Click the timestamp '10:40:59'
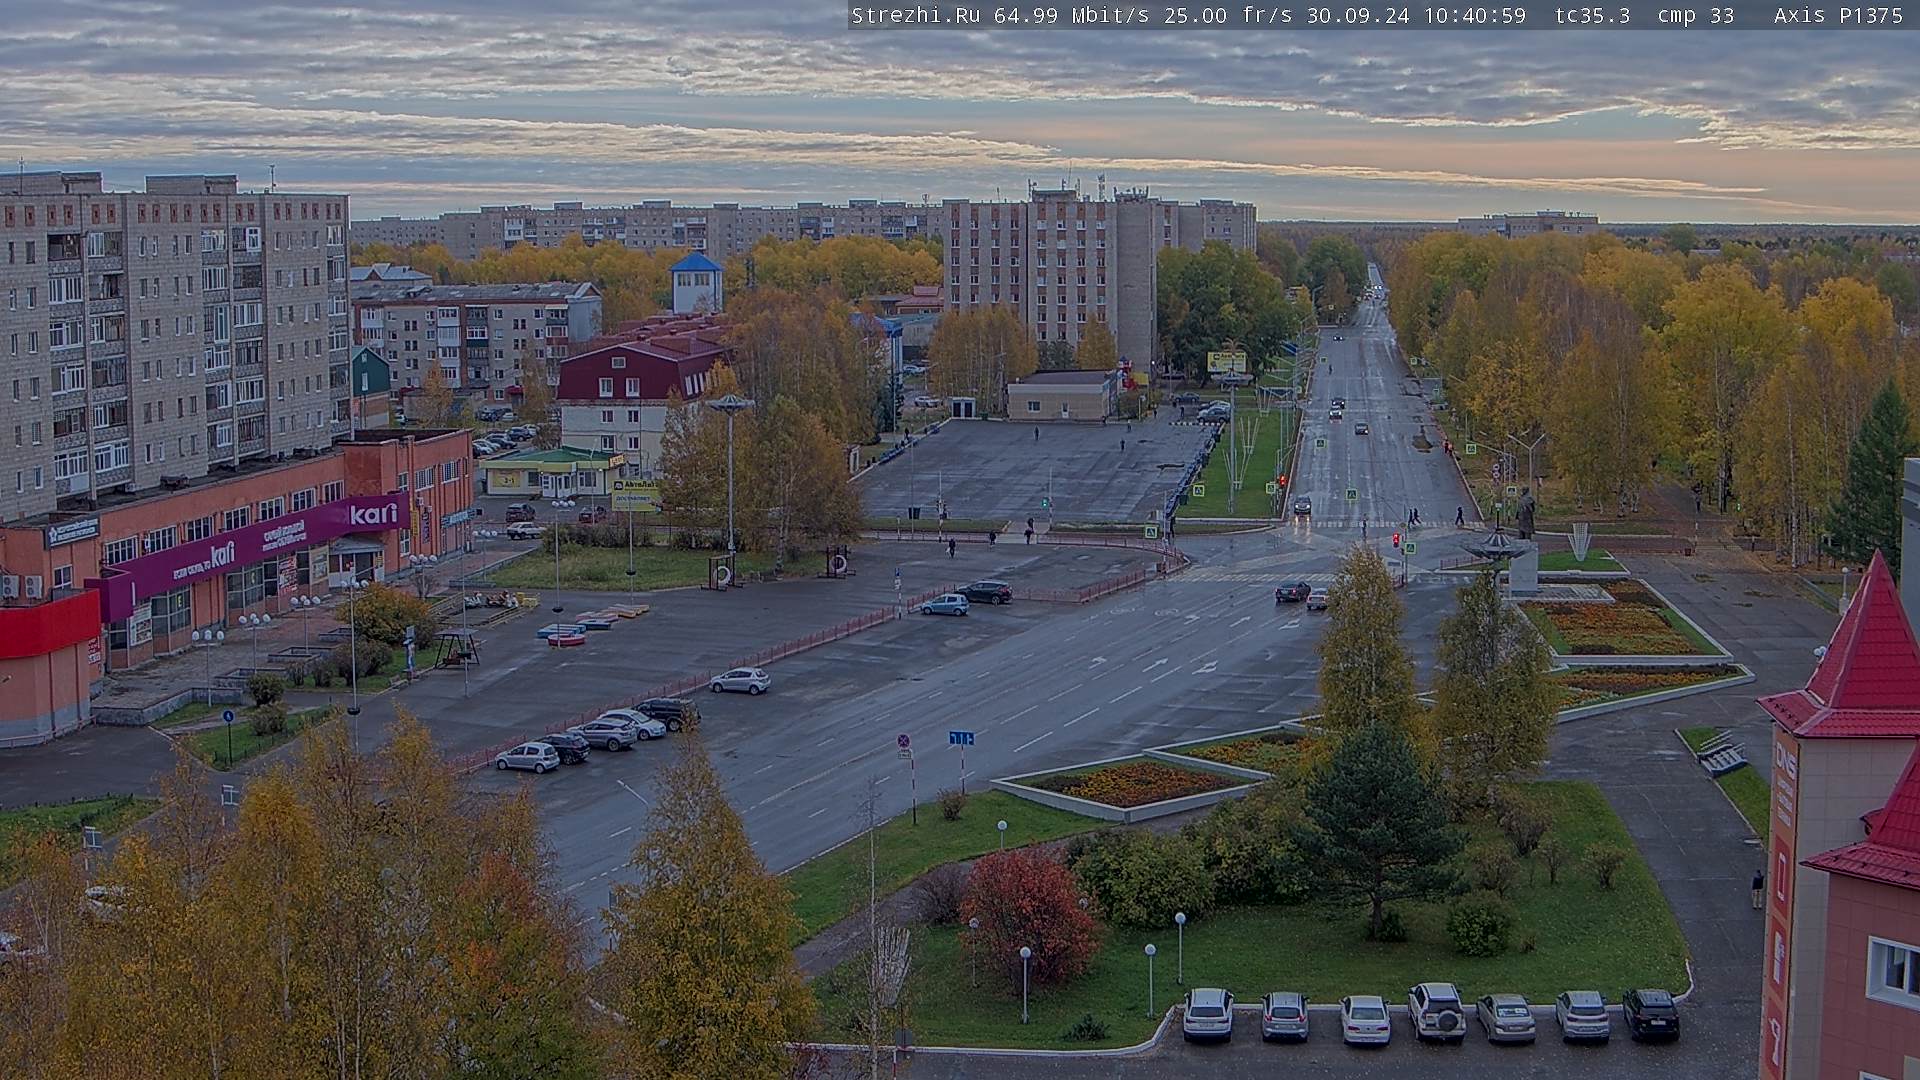This screenshot has height=1080, width=1920. (x=1475, y=16)
